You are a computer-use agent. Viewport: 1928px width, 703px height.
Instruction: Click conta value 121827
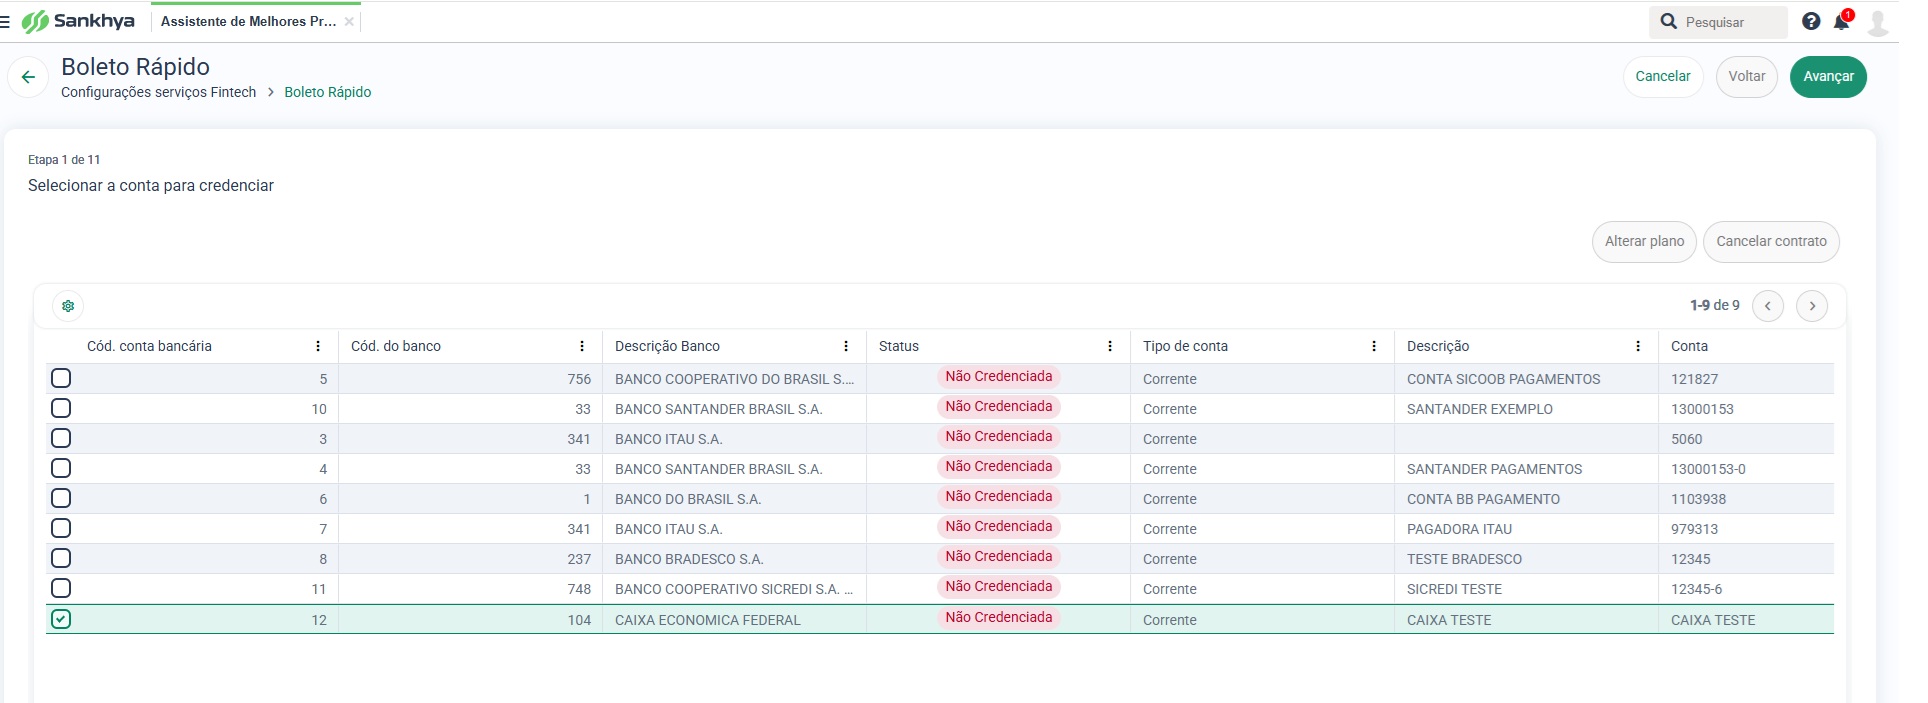(1694, 379)
